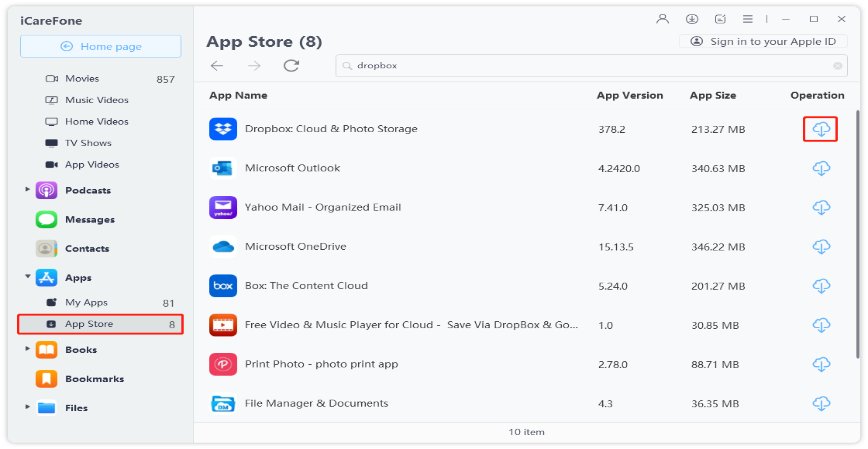Download Print Photo - photo print app
The height and width of the screenshot is (449, 868).
821,364
